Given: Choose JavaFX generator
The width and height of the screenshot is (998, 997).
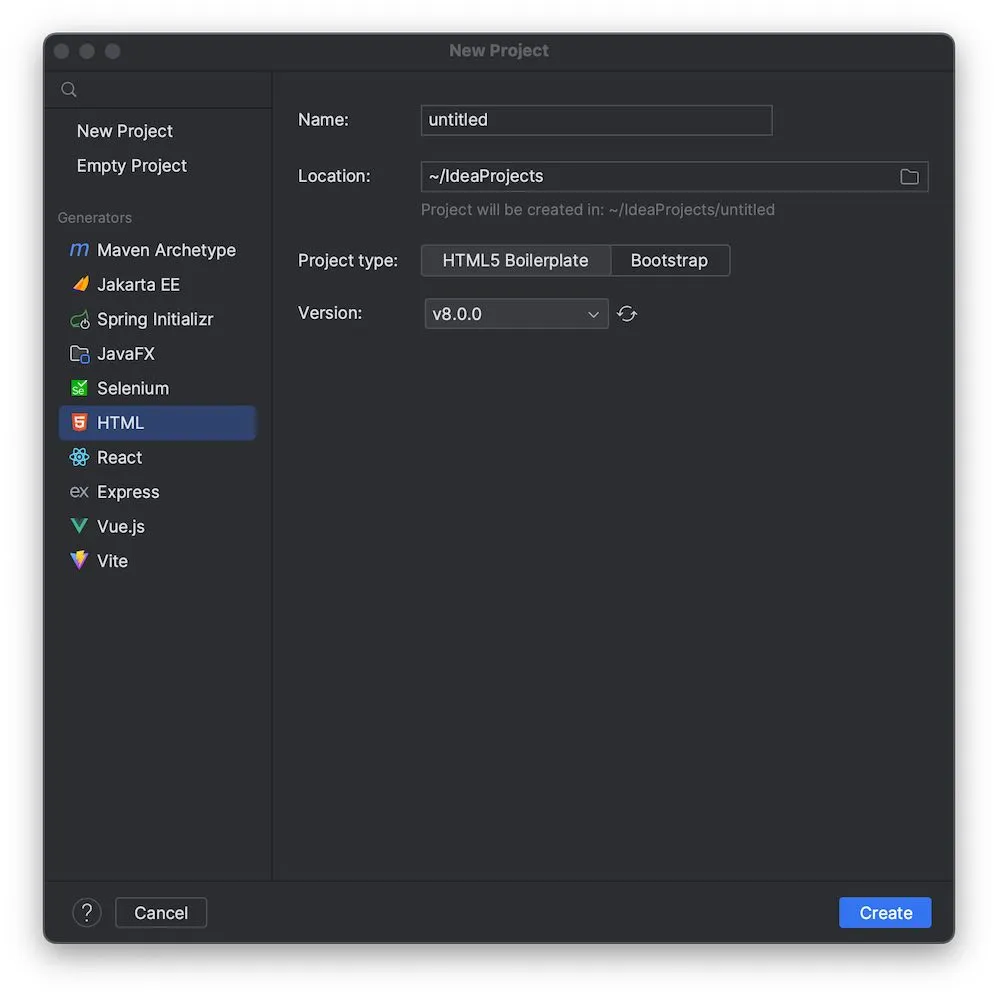Looking at the screenshot, I should 157,353.
